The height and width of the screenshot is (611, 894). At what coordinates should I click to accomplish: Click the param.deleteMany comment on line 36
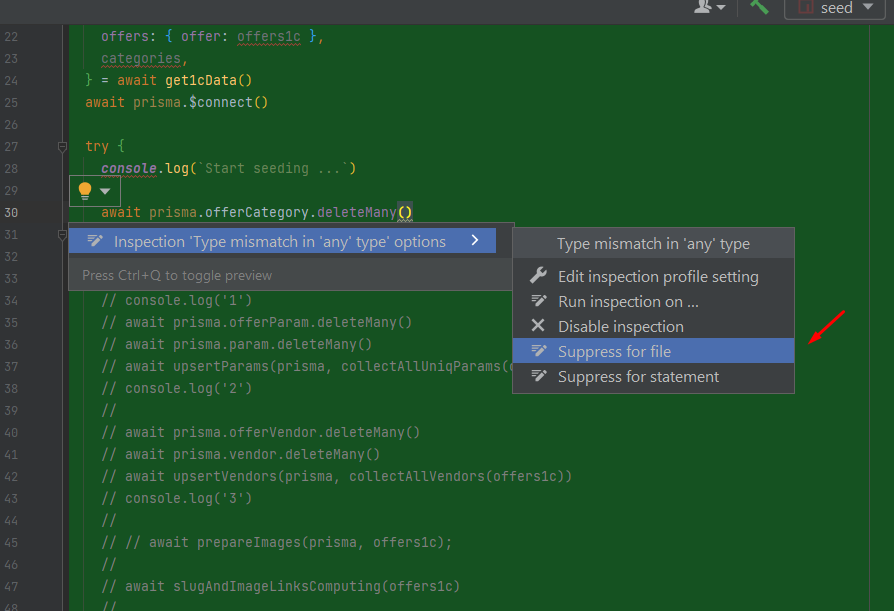pos(237,345)
